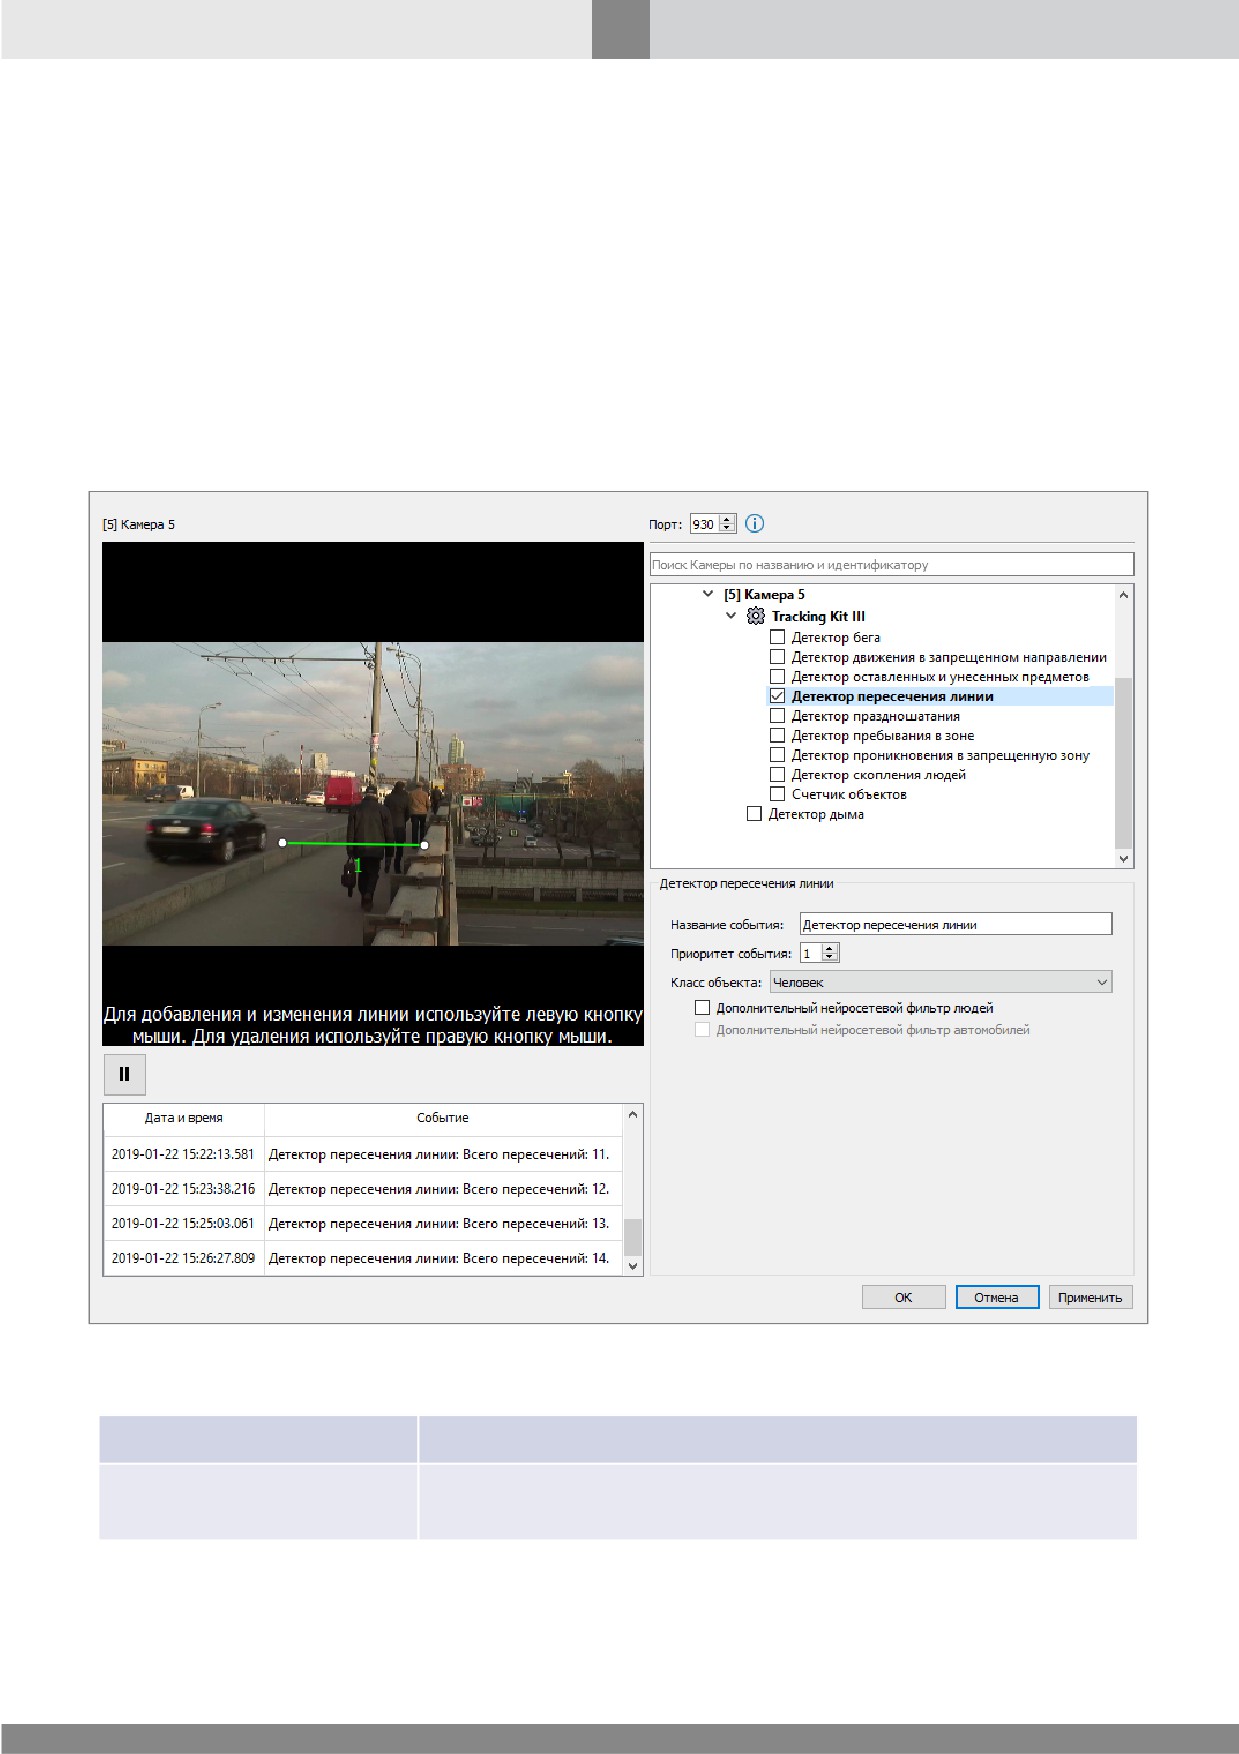
Task: Select event row 2019-01-22 15:26:27.809
Action: coord(363,1258)
